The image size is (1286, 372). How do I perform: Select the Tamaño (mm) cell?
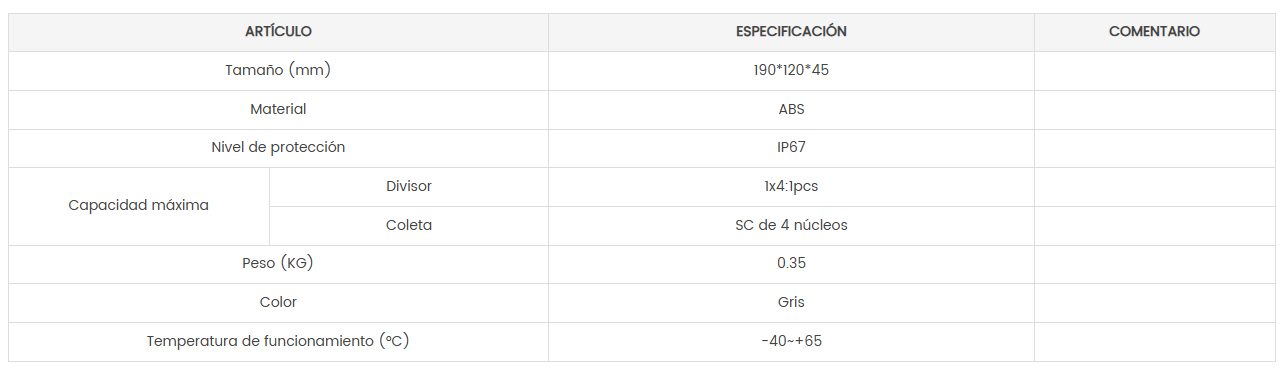278,71
